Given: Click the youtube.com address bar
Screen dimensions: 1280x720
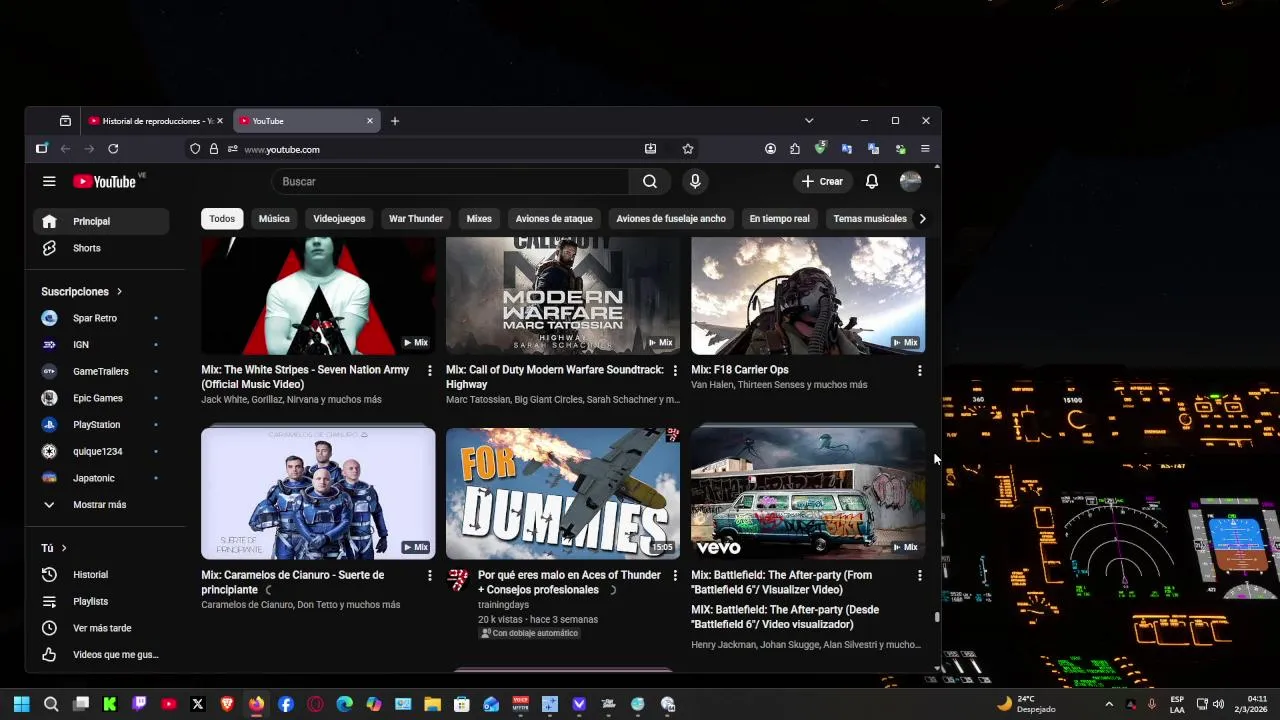Looking at the screenshot, I should pyautogui.click(x=440, y=149).
